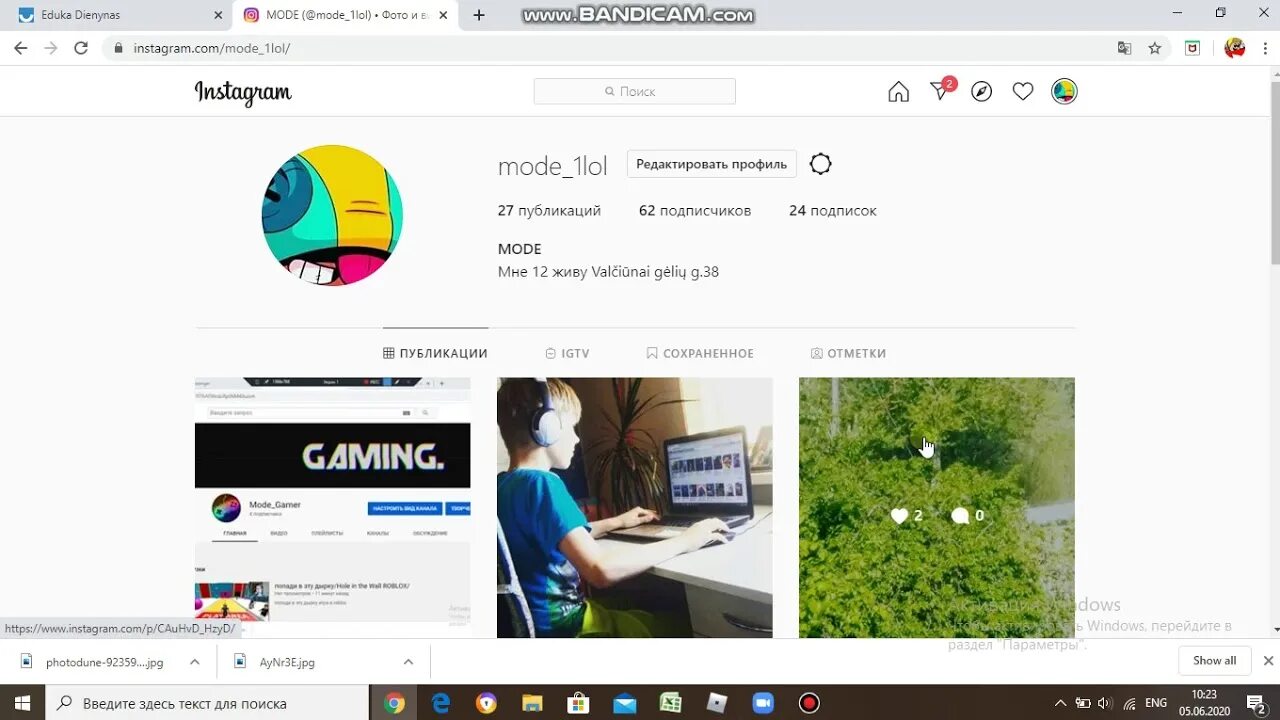This screenshot has width=1280, height=720.
Task: Click the Edit profile button
Action: coord(711,164)
